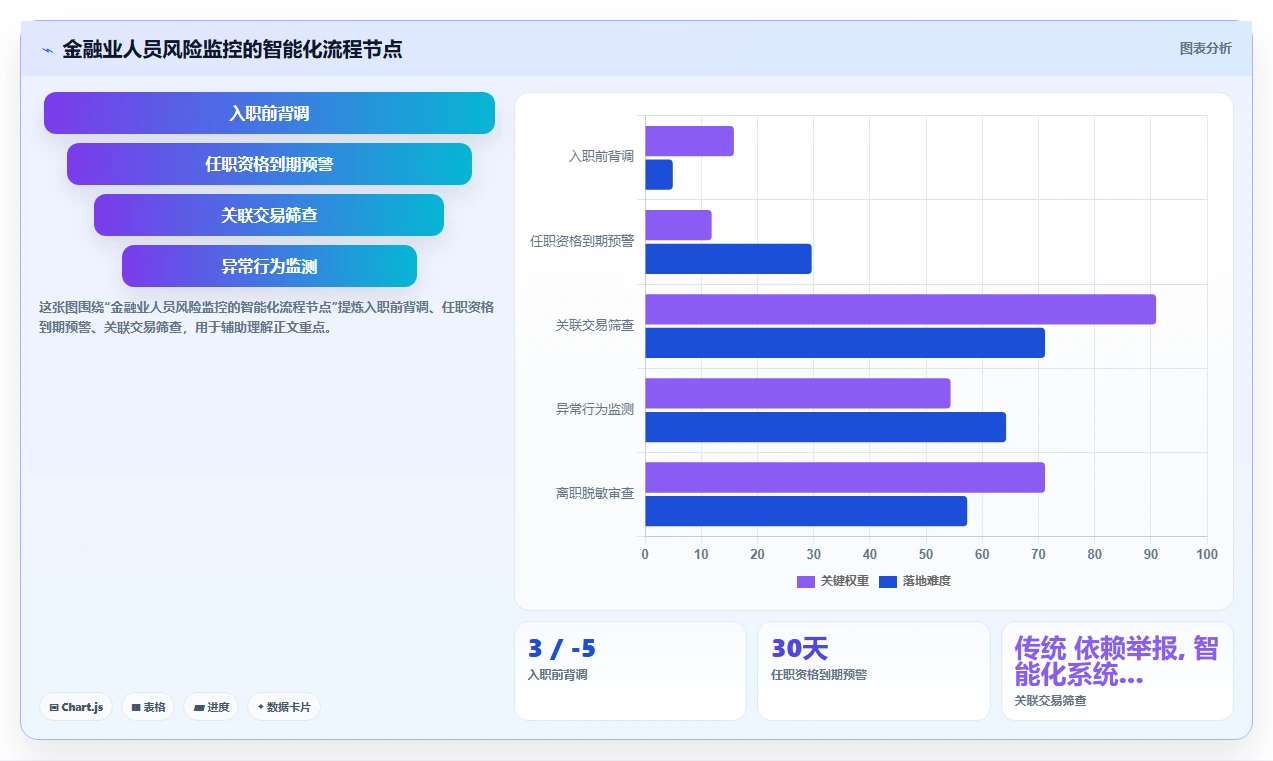This screenshot has width=1273, height=761.
Task: Click the description paragraph under the funnel
Action: point(266,317)
